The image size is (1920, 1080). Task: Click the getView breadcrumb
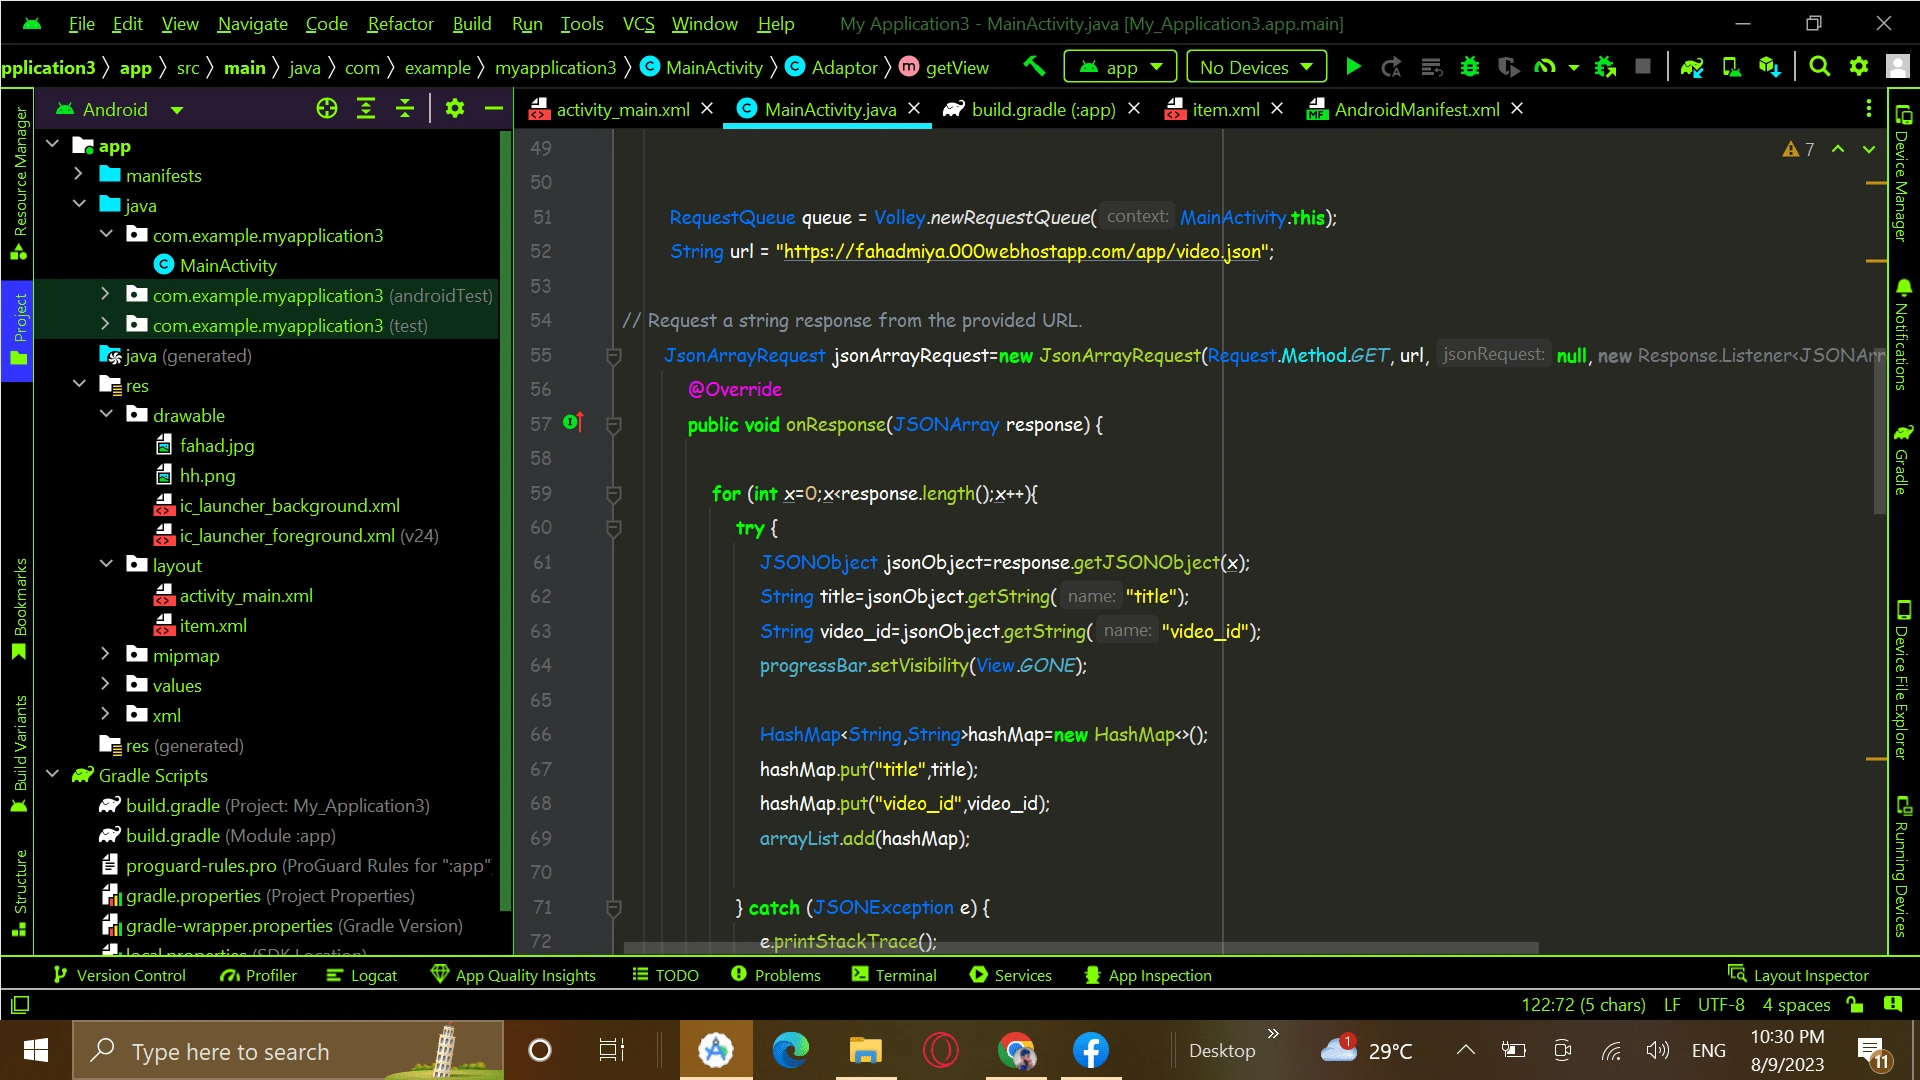pyautogui.click(x=945, y=67)
